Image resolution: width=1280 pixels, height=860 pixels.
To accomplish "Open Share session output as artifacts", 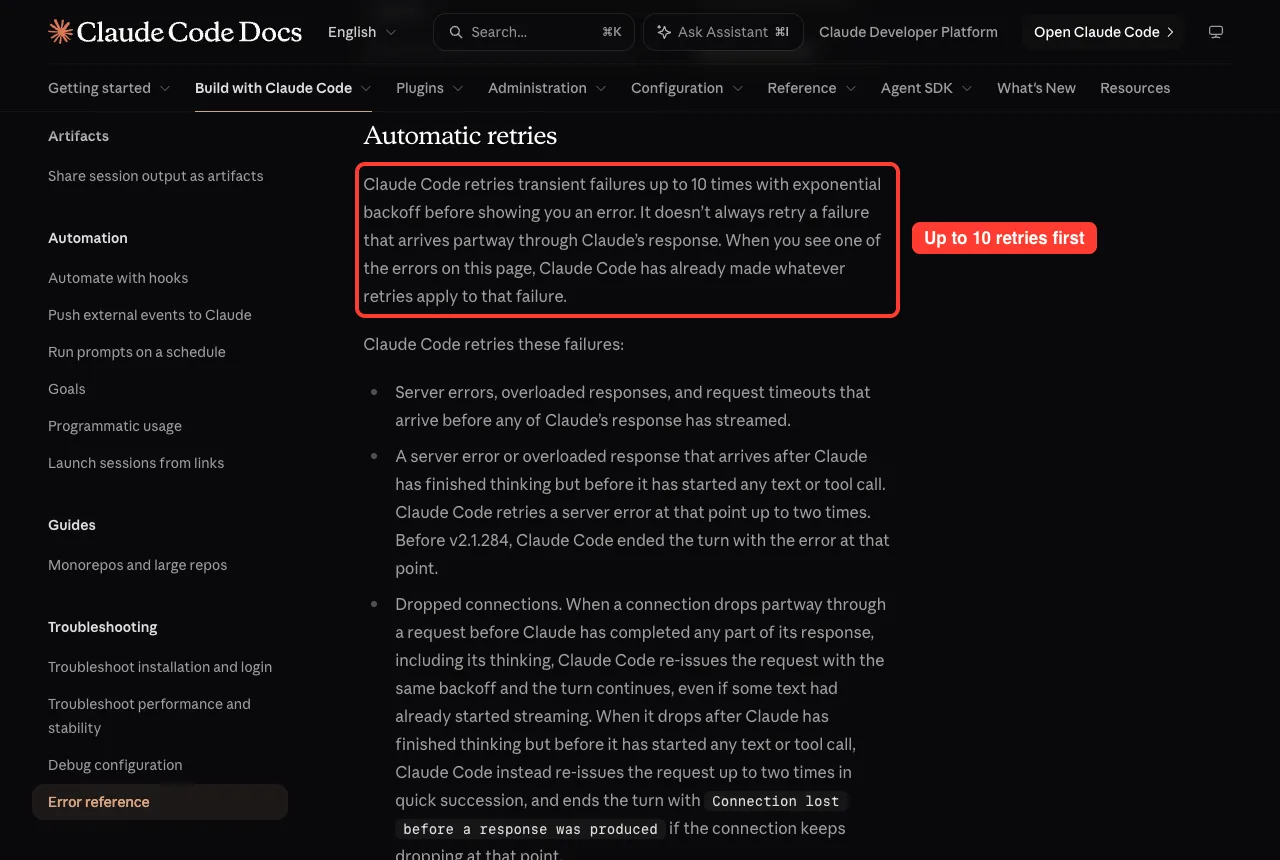I will tap(156, 176).
